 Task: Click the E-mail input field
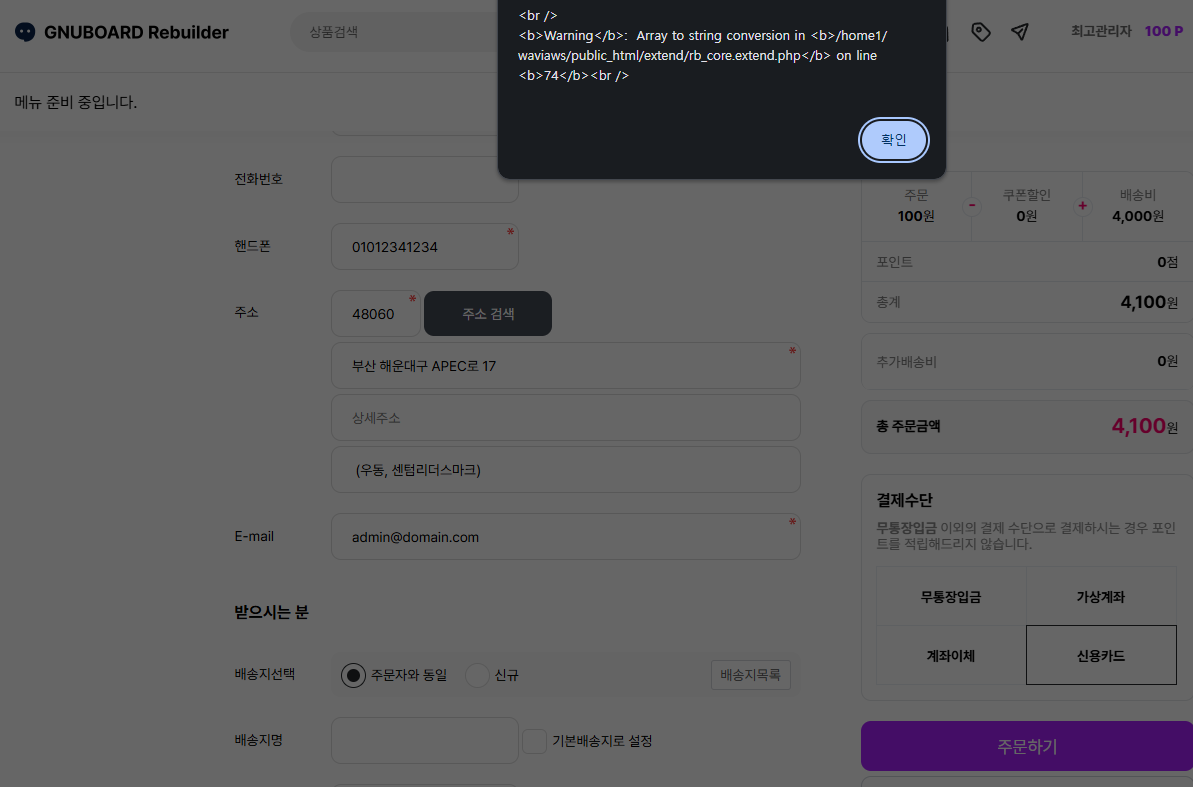(565, 537)
